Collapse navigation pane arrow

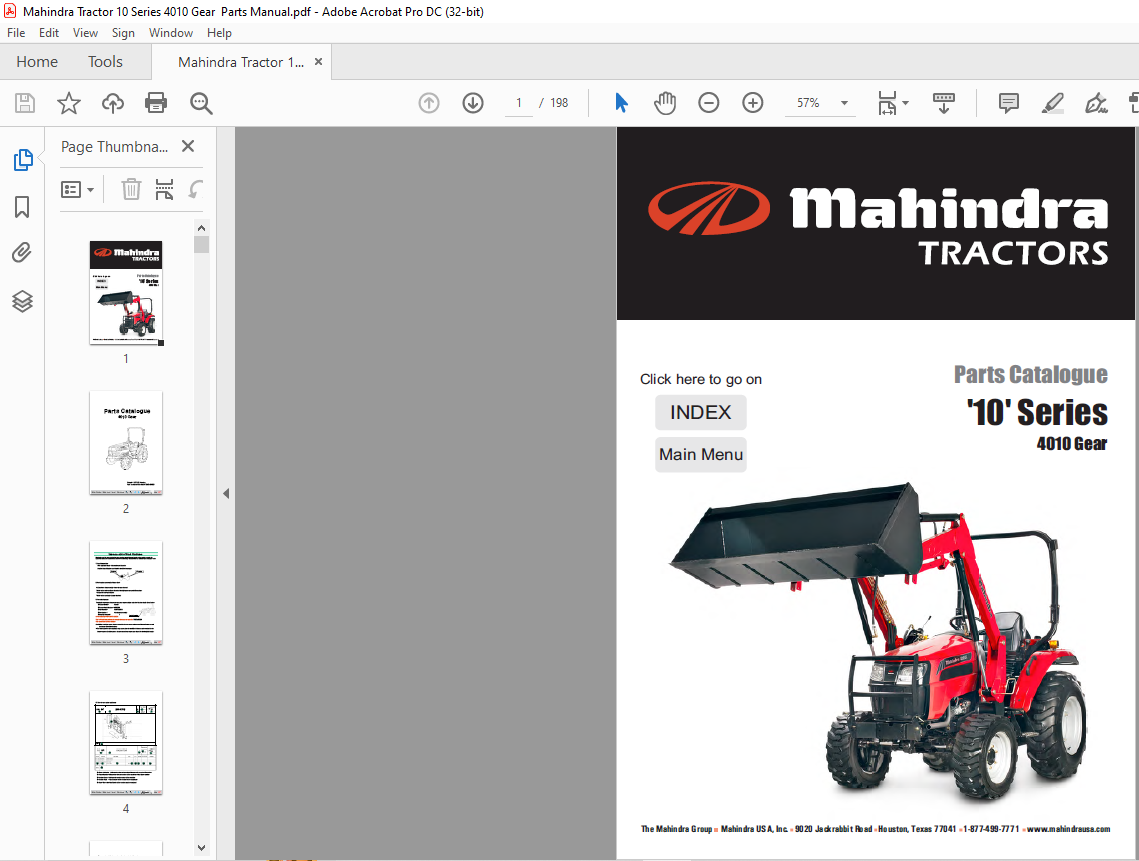coord(226,493)
